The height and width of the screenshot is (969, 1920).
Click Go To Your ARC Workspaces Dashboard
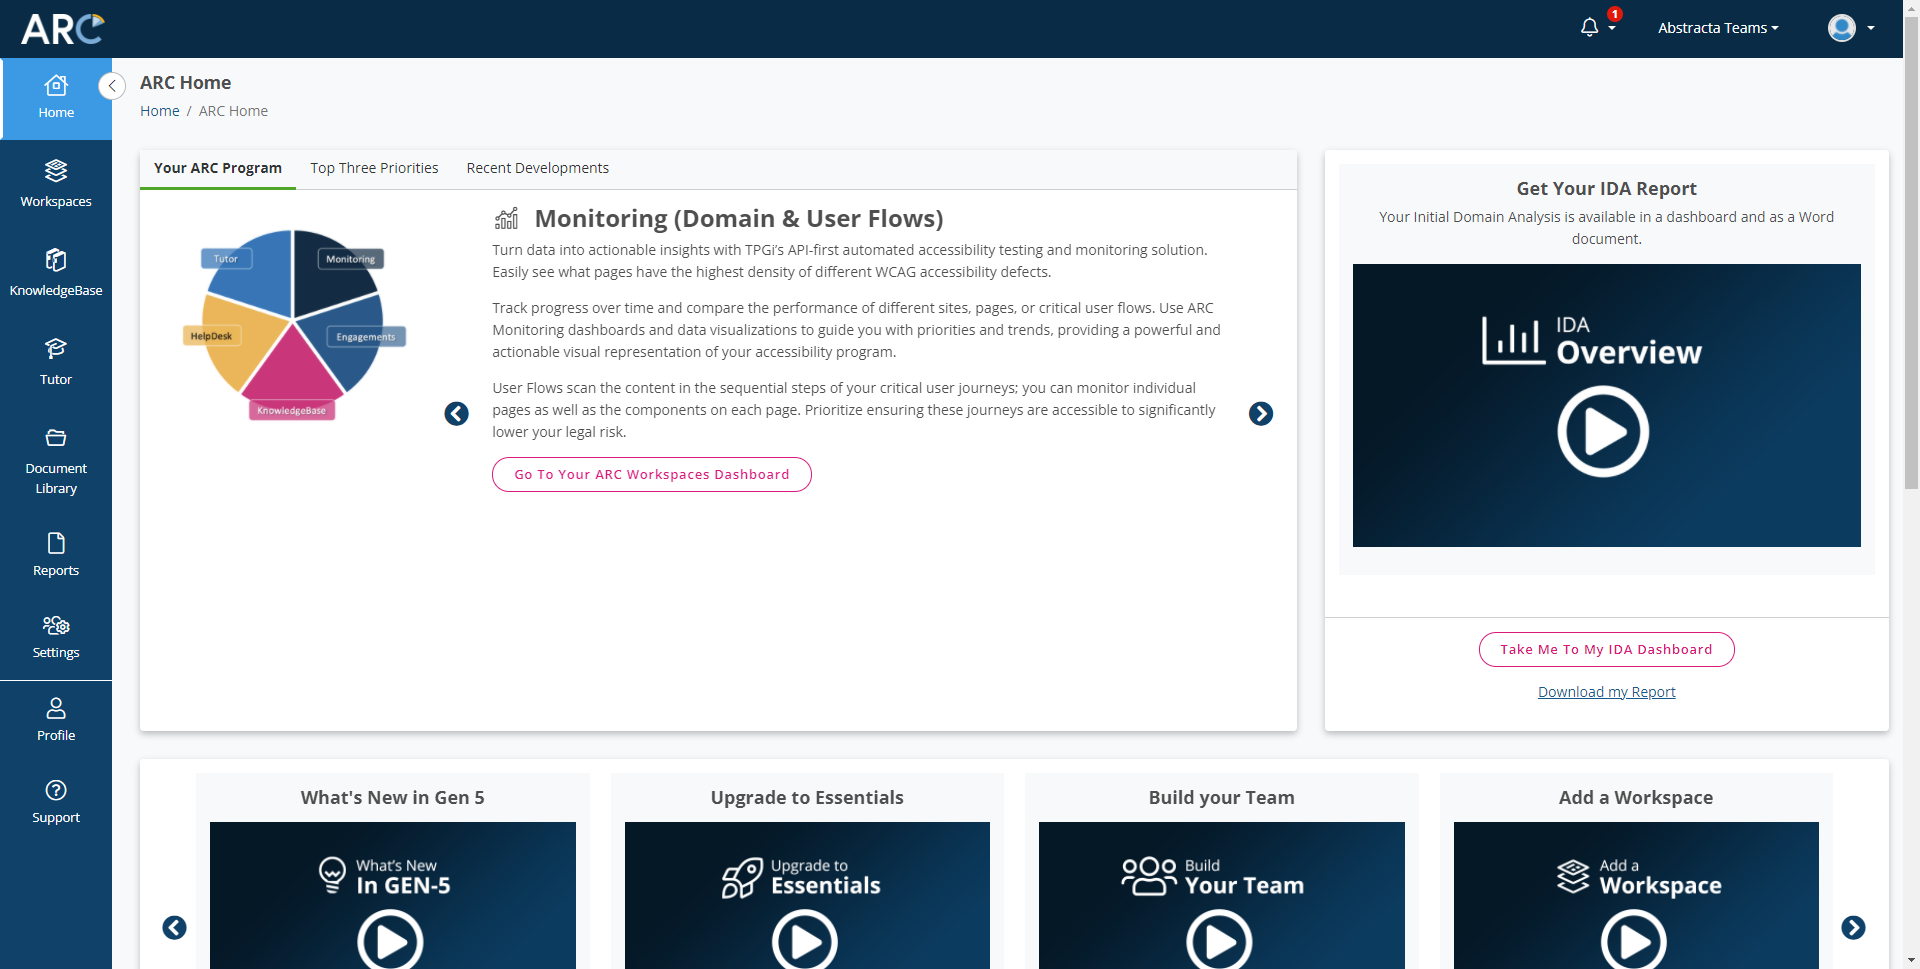pyautogui.click(x=651, y=474)
